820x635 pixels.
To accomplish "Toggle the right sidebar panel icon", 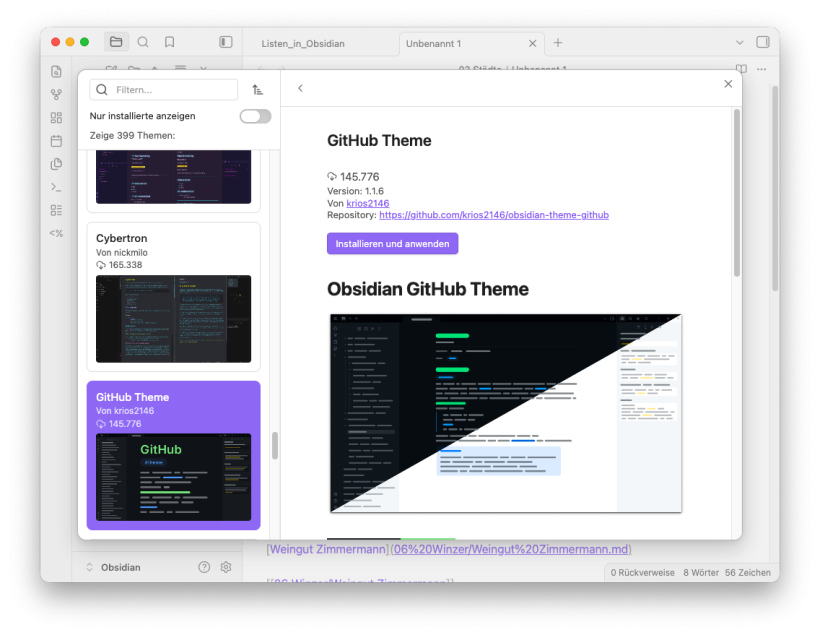I will click(763, 42).
